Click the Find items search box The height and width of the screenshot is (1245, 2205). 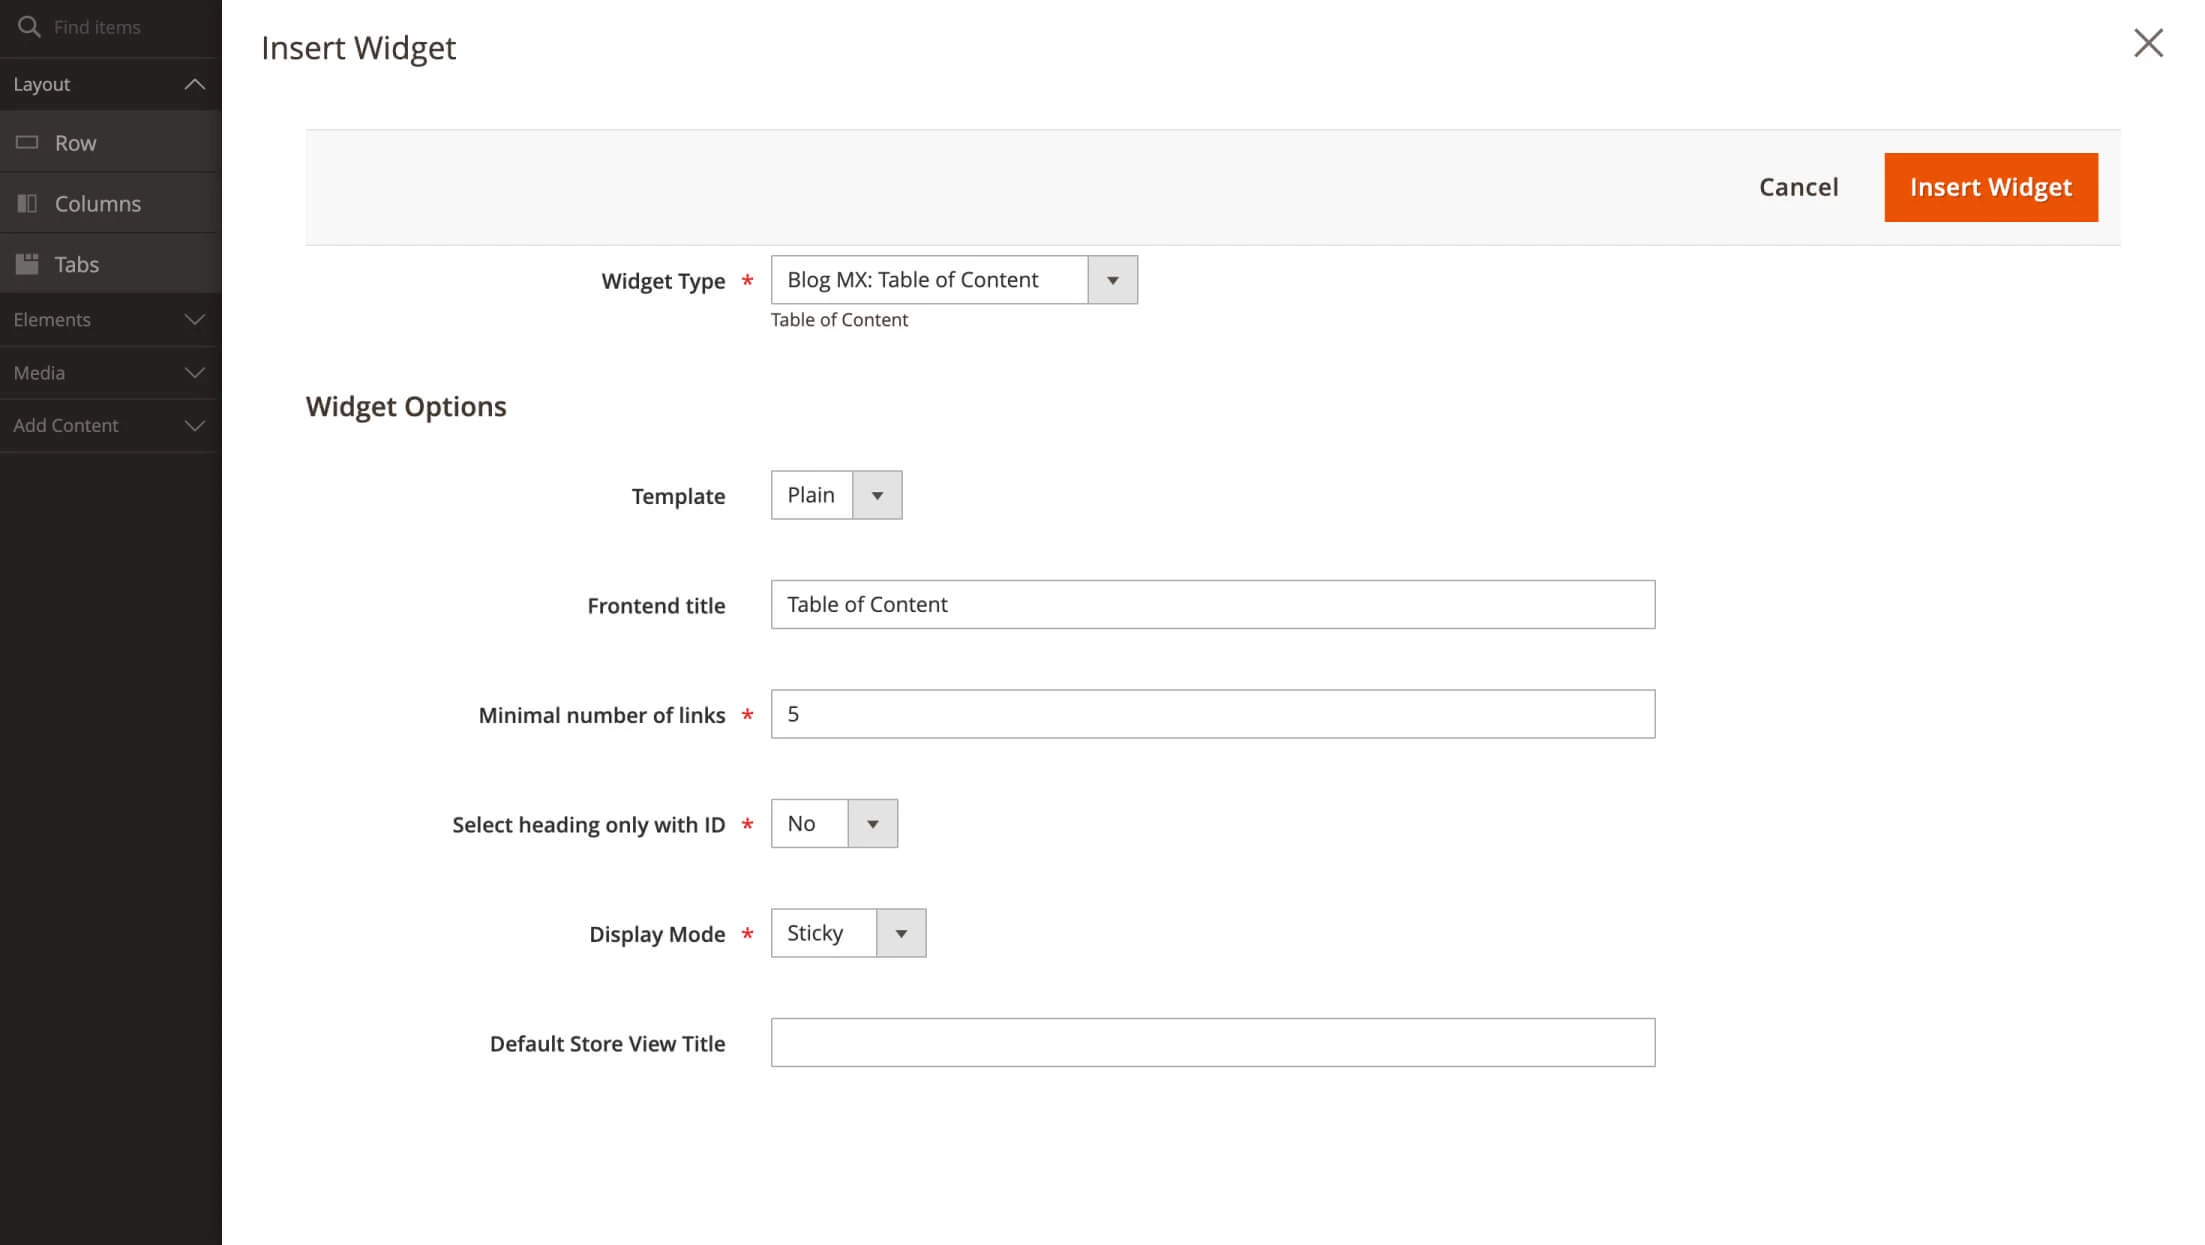point(110,27)
